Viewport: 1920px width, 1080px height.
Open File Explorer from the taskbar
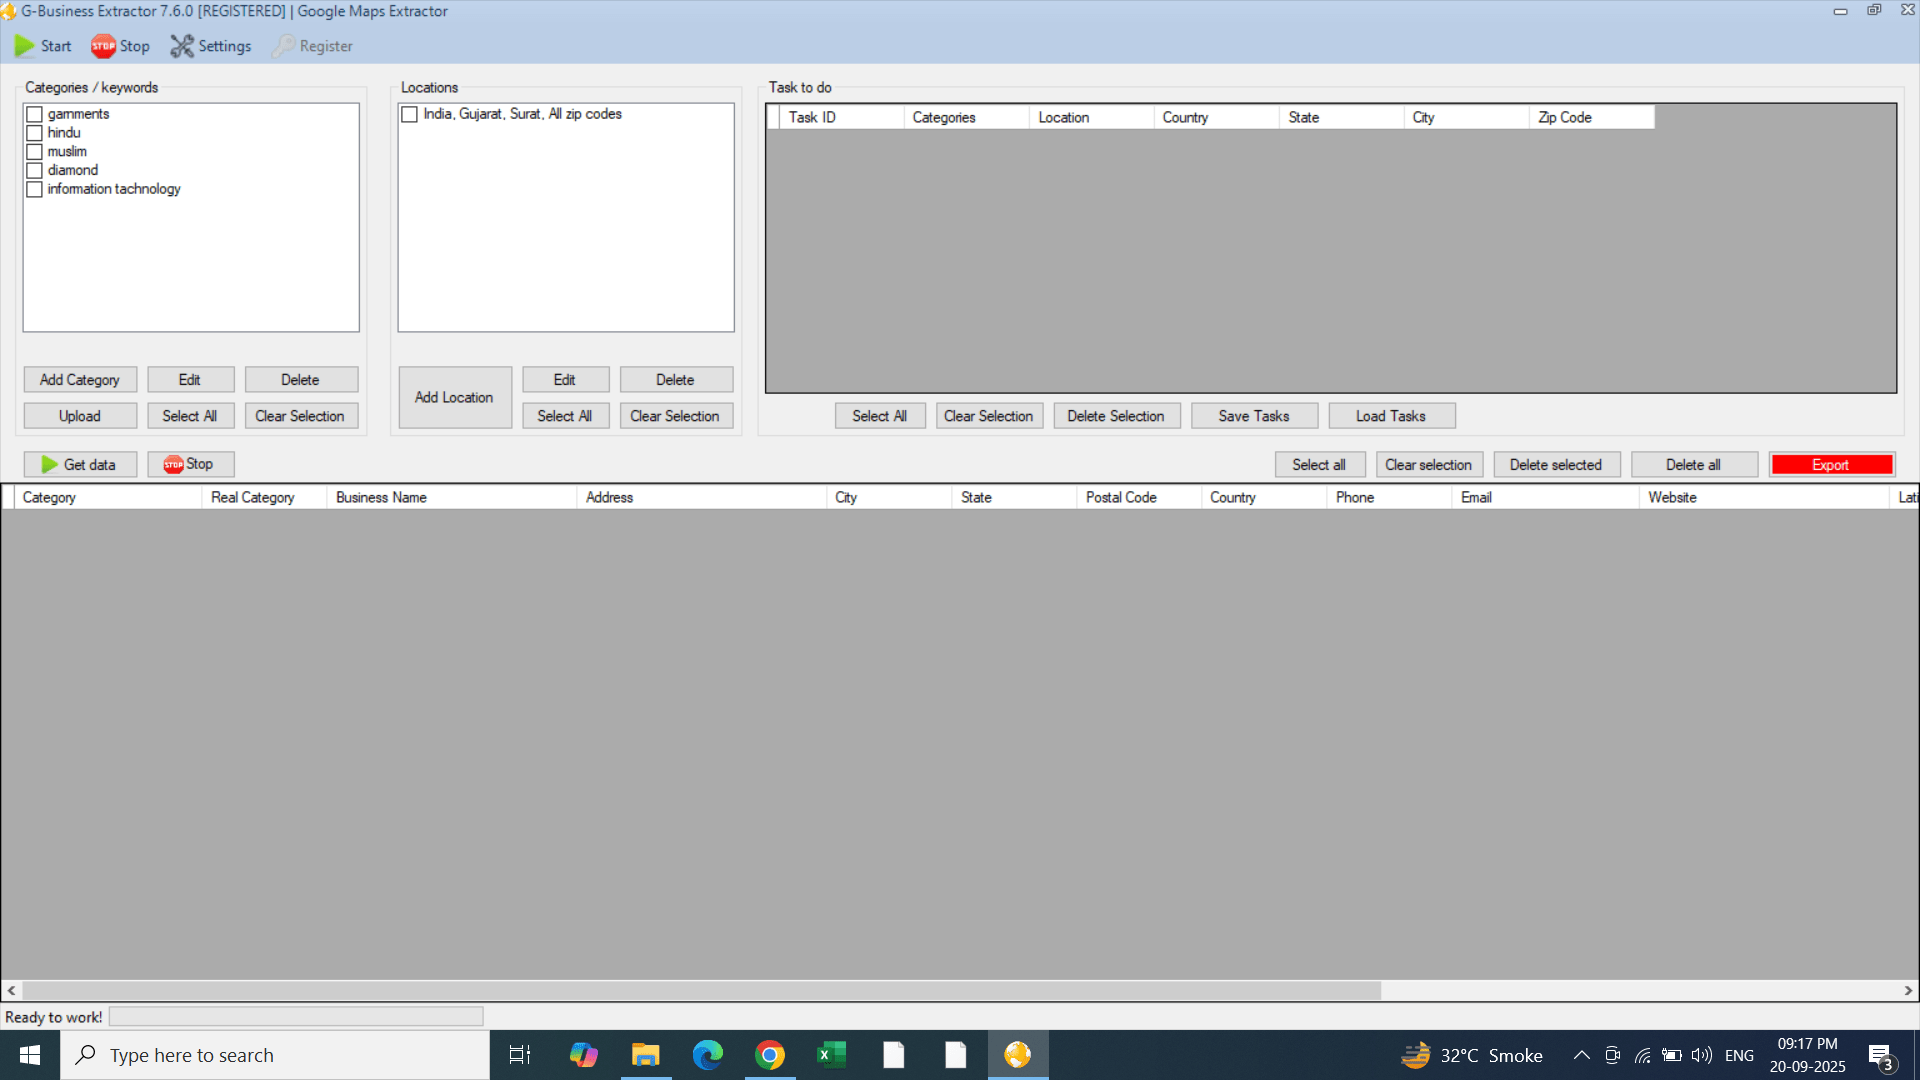click(645, 1055)
